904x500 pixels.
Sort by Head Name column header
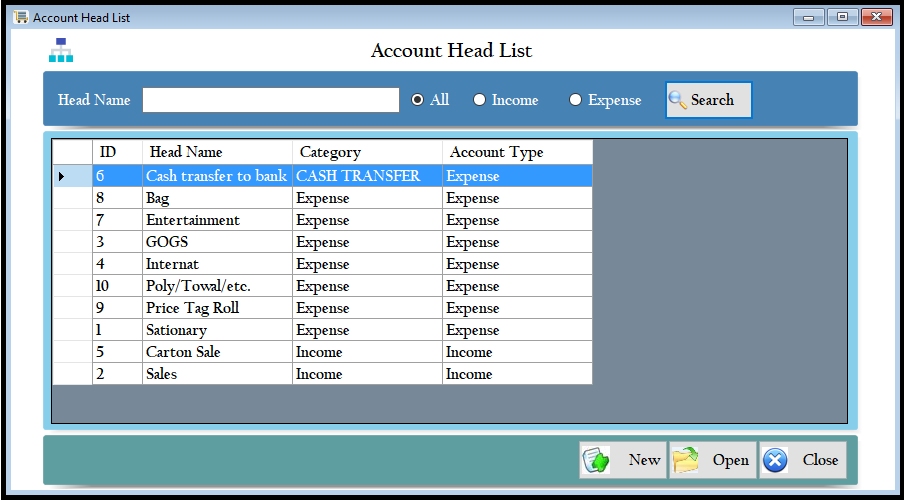pos(217,152)
